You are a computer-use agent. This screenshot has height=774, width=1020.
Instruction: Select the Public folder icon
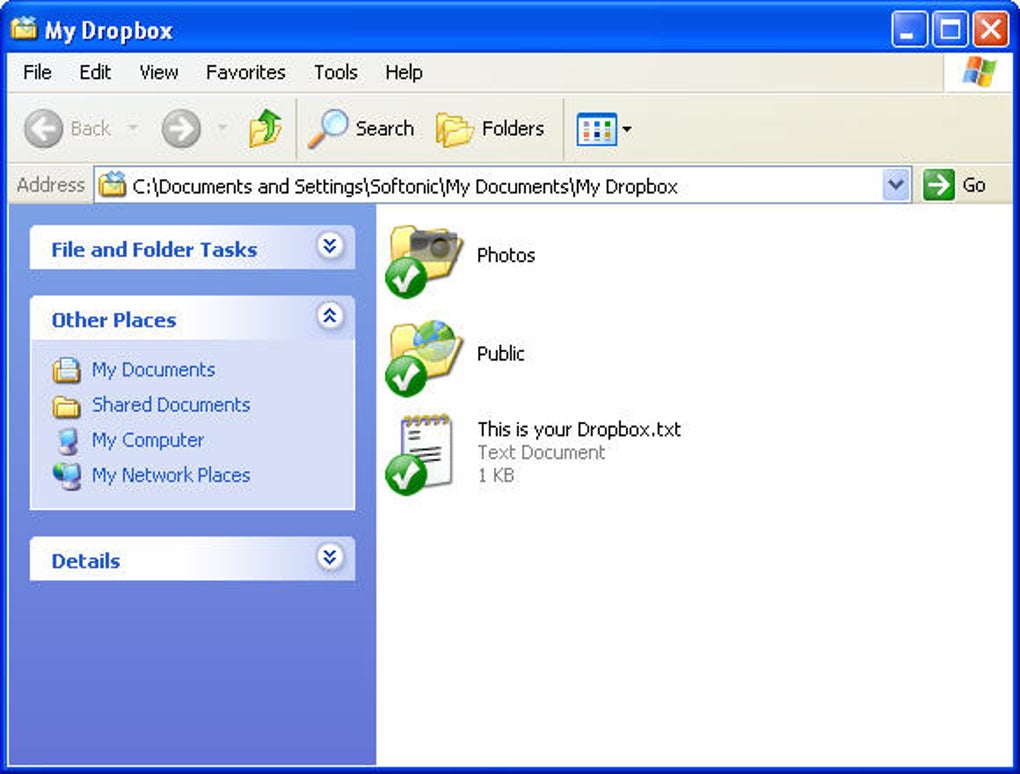pyautogui.click(x=423, y=358)
